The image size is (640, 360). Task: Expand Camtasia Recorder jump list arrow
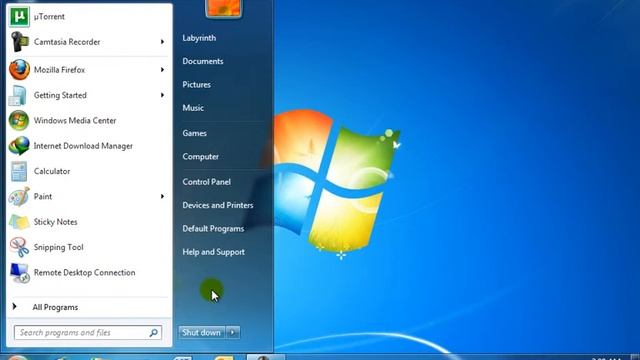coord(162,42)
